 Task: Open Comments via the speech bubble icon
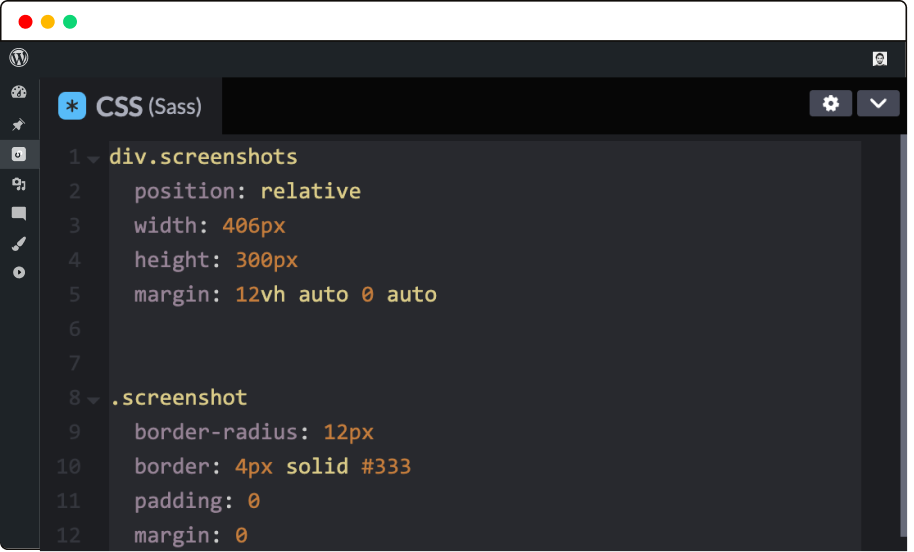pos(19,213)
